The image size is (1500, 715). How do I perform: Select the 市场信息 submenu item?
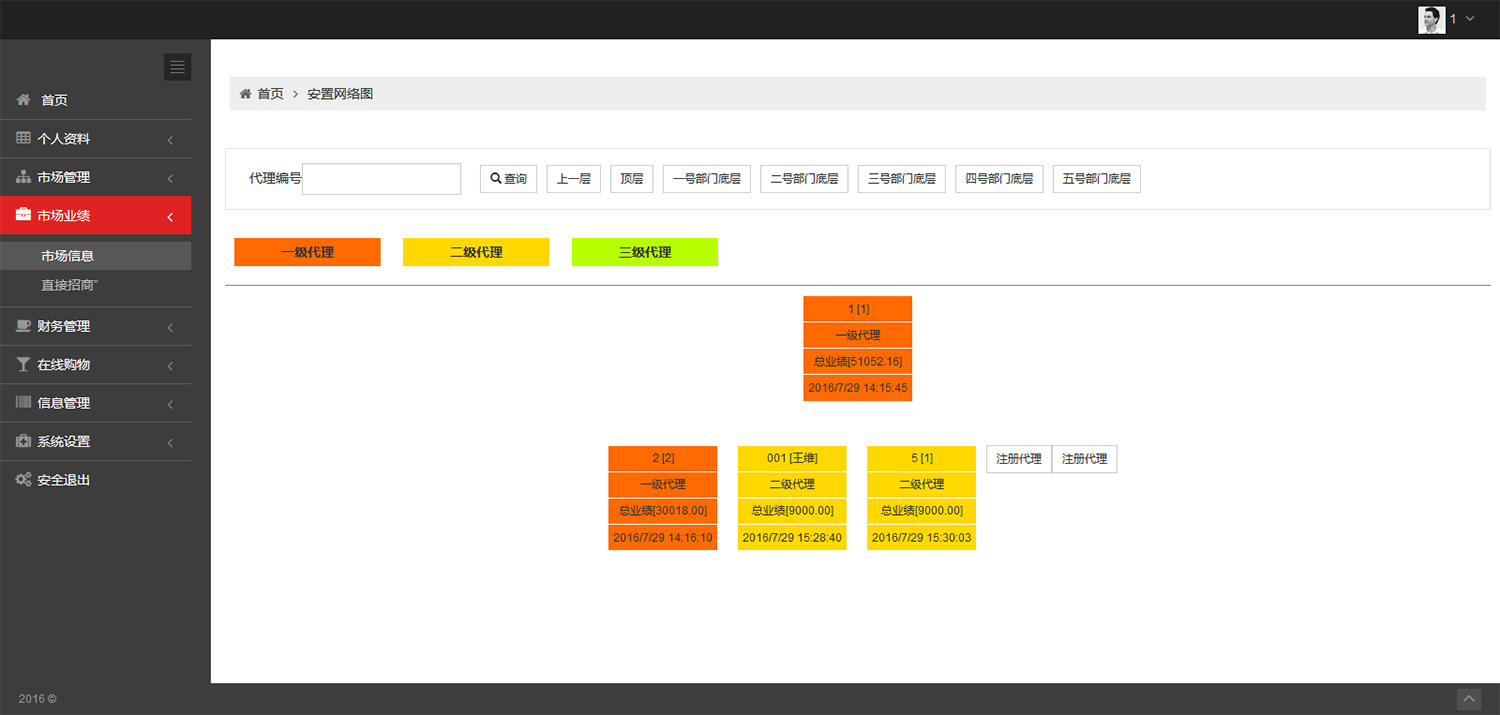click(x=67, y=256)
